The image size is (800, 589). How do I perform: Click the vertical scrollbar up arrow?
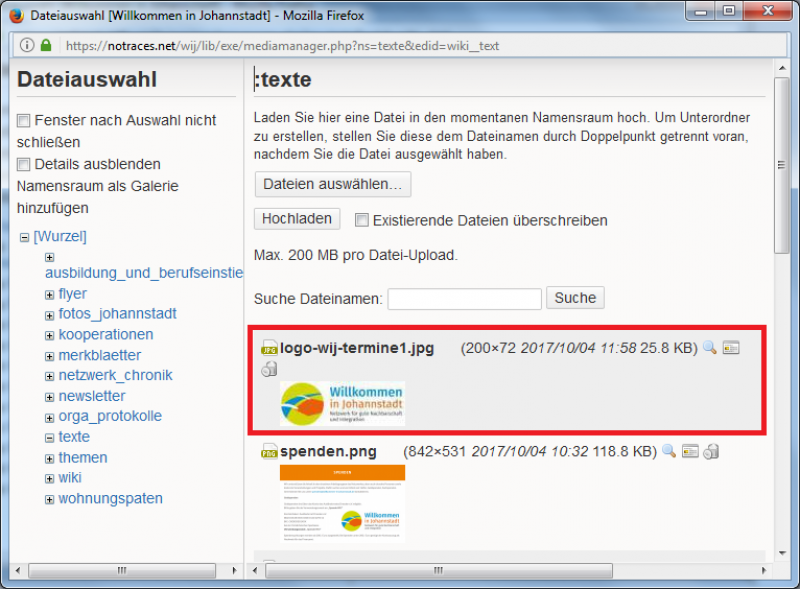point(782,68)
